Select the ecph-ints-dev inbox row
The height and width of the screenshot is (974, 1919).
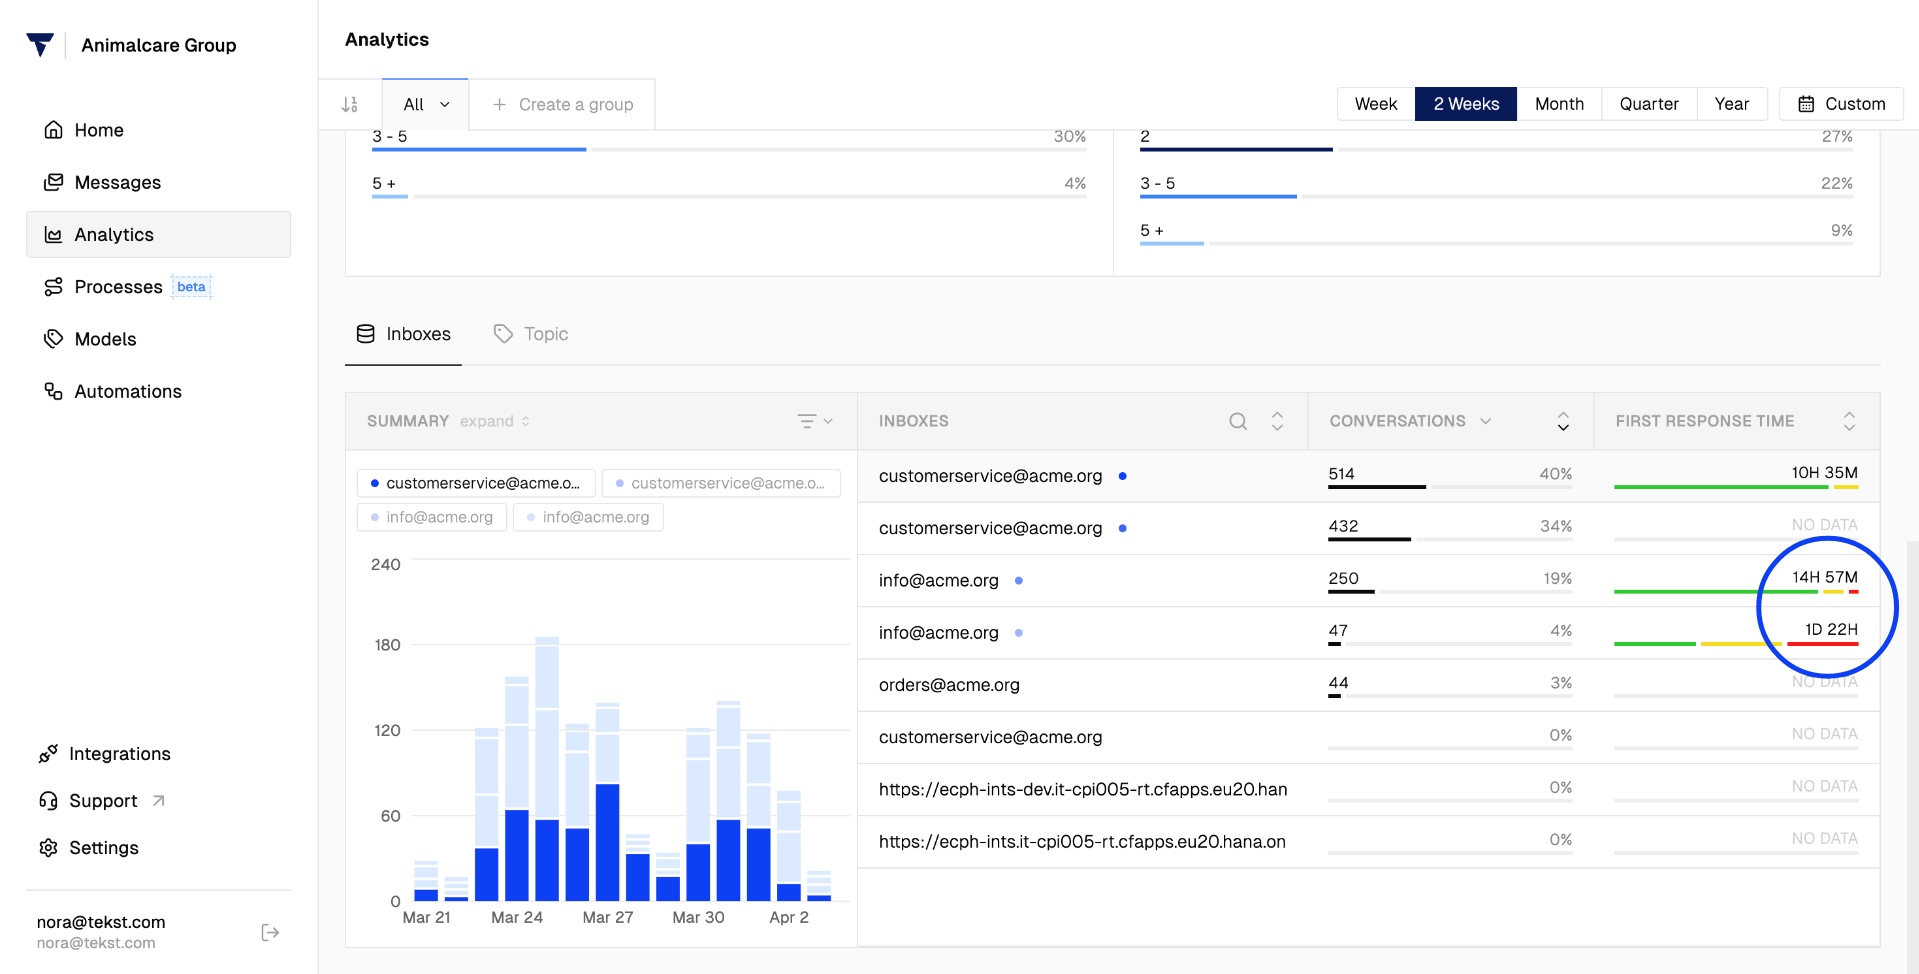pyautogui.click(x=1368, y=789)
